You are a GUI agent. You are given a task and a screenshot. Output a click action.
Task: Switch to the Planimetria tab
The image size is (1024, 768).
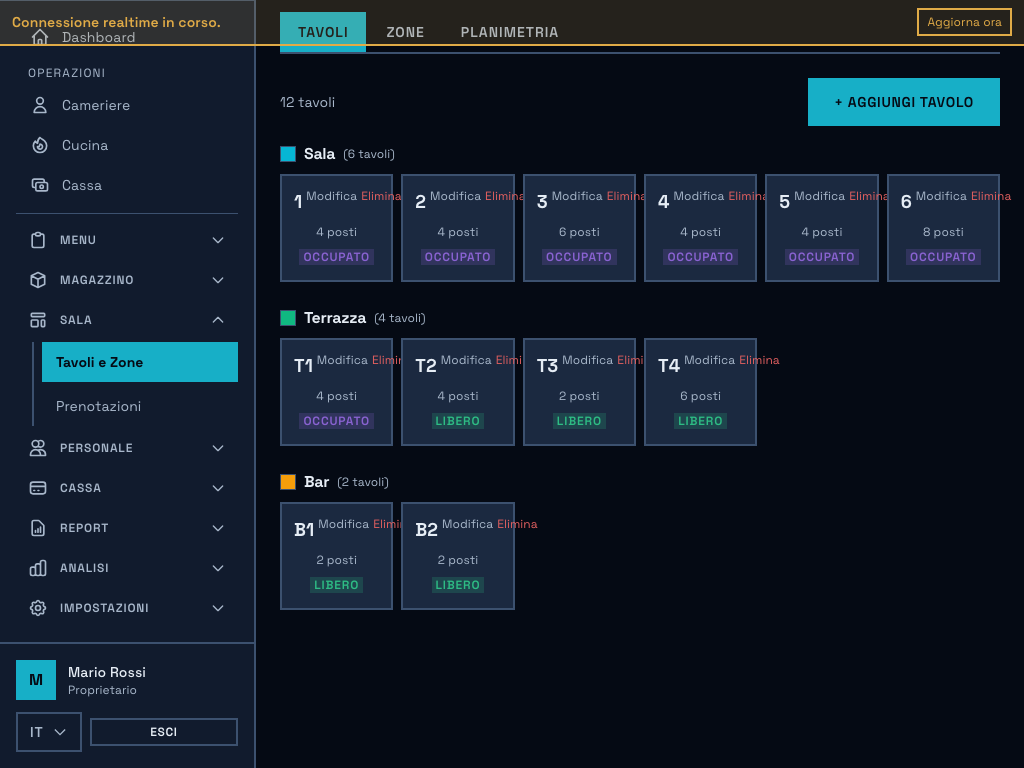[x=509, y=32]
